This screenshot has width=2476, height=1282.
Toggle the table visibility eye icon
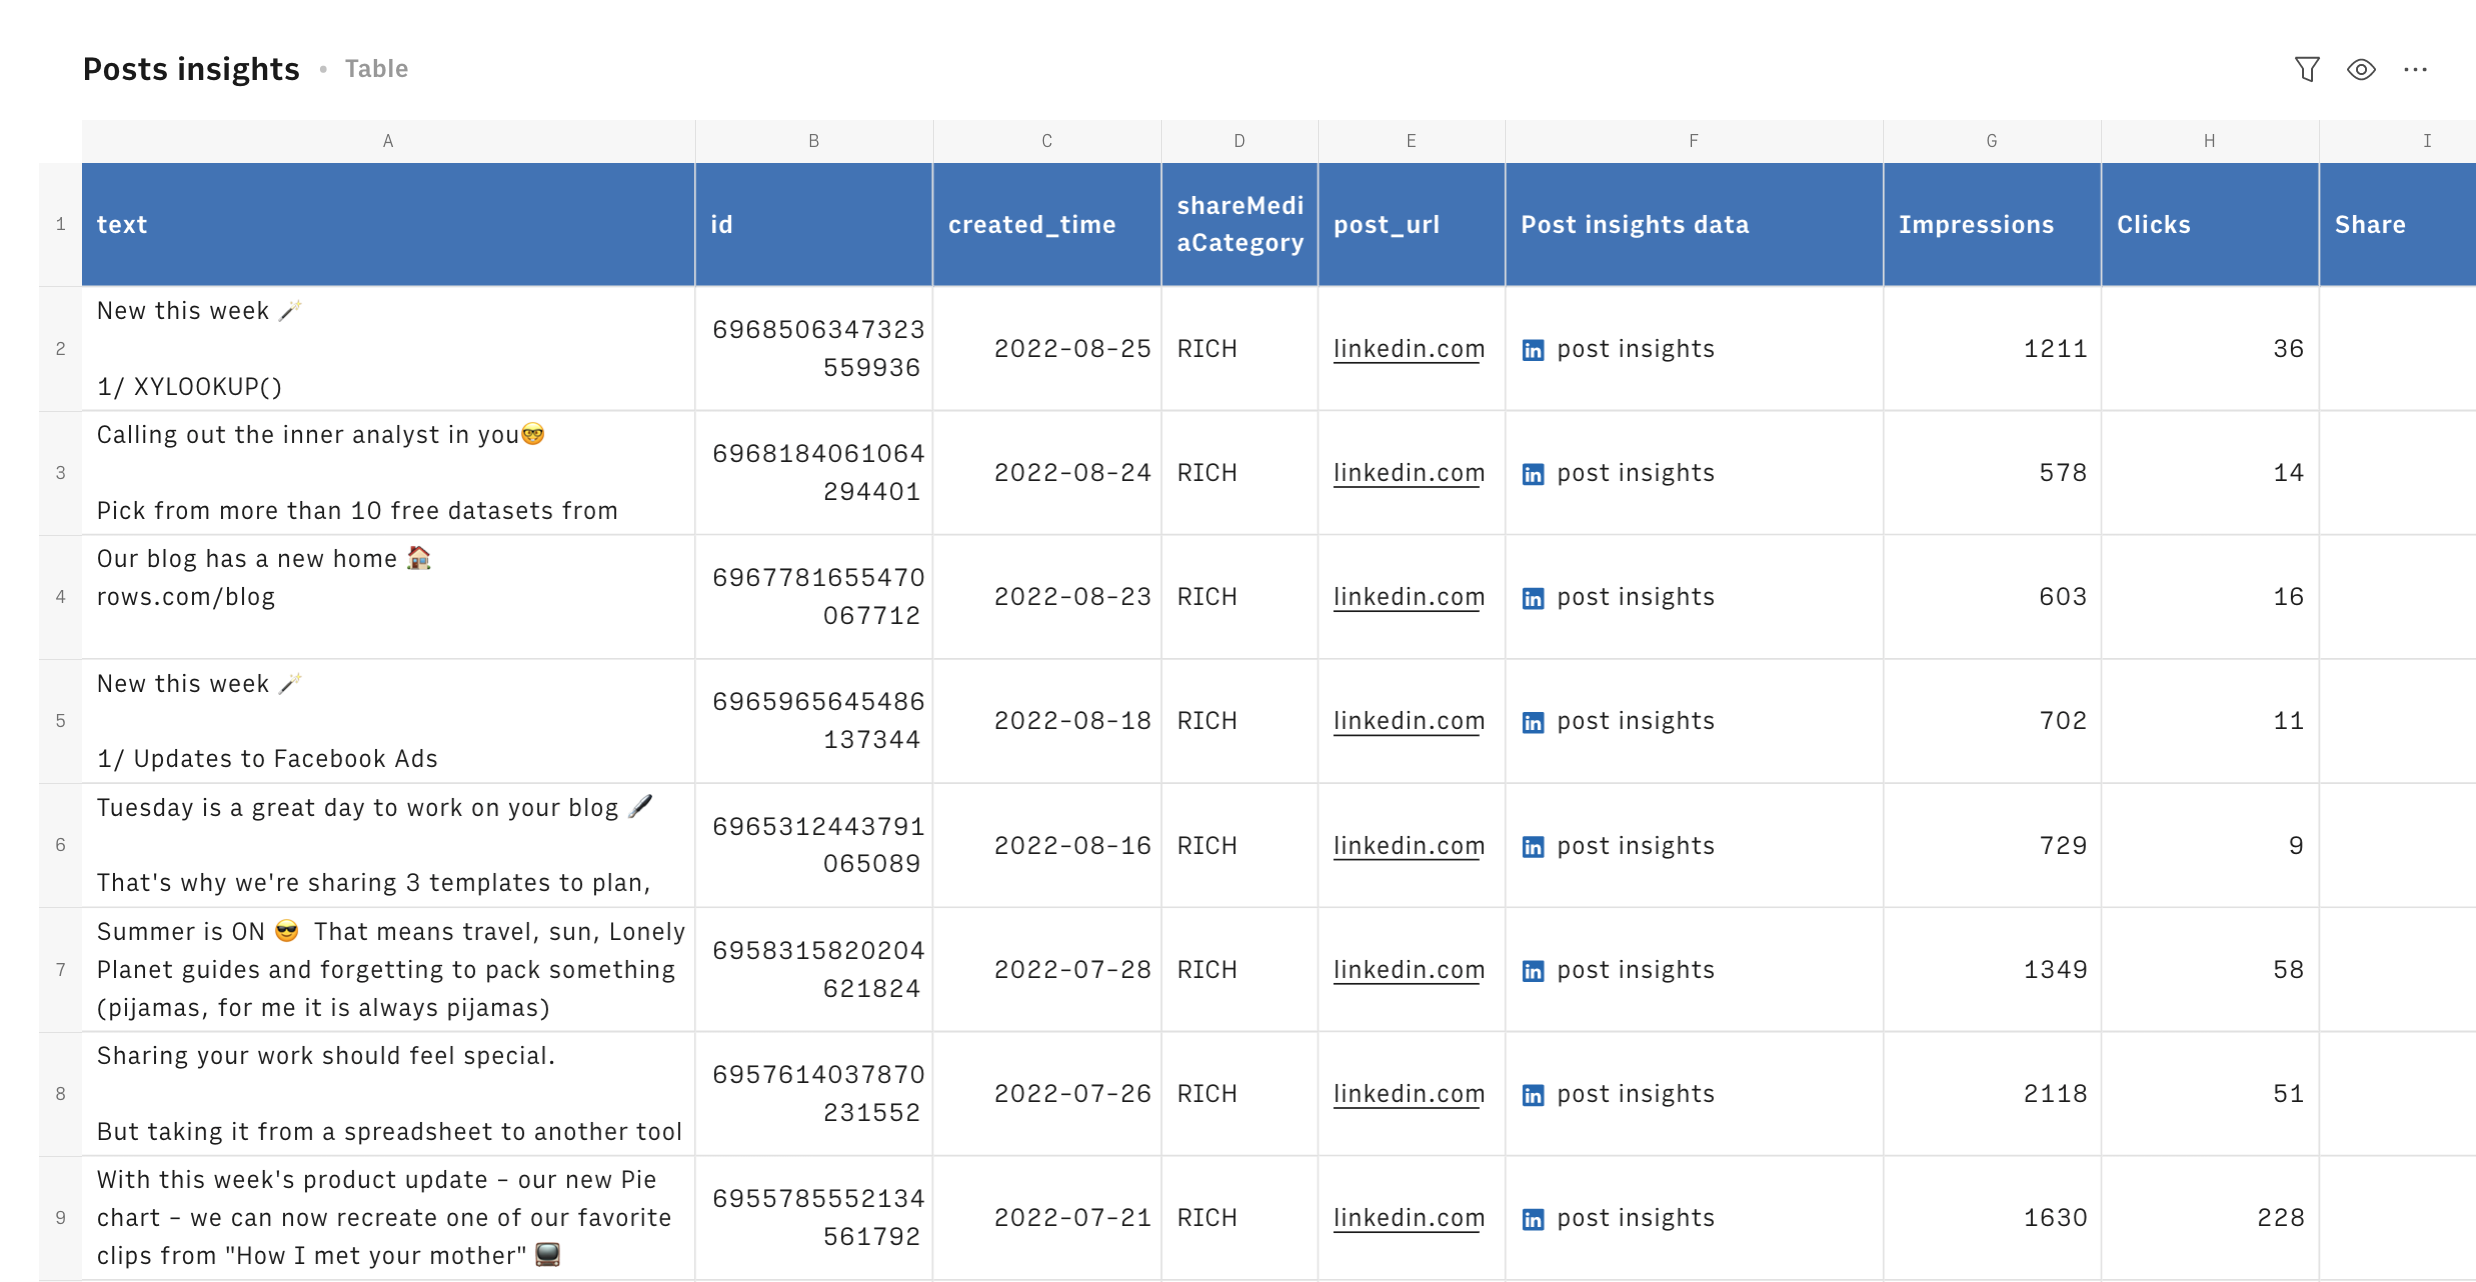point(2361,69)
